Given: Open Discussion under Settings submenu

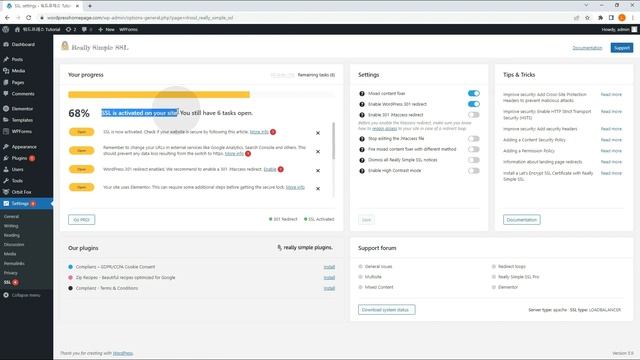Looking at the screenshot, I should pos(14,244).
